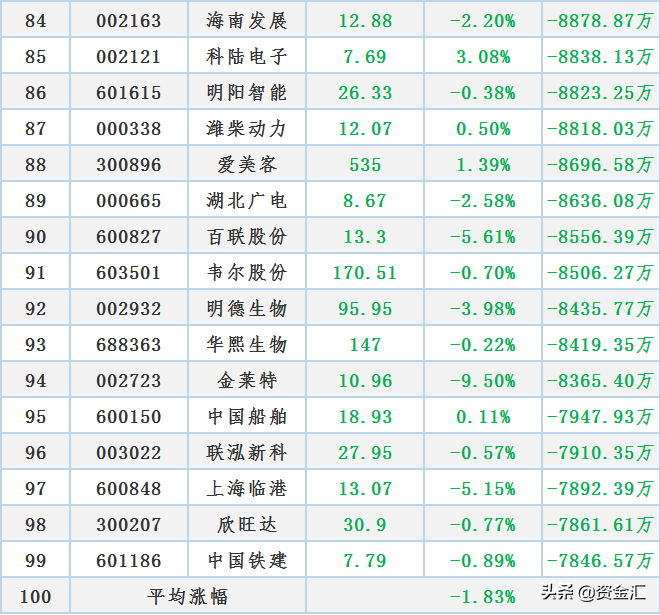Select the price 27.95
This screenshot has width=660, height=615.
click(365, 453)
